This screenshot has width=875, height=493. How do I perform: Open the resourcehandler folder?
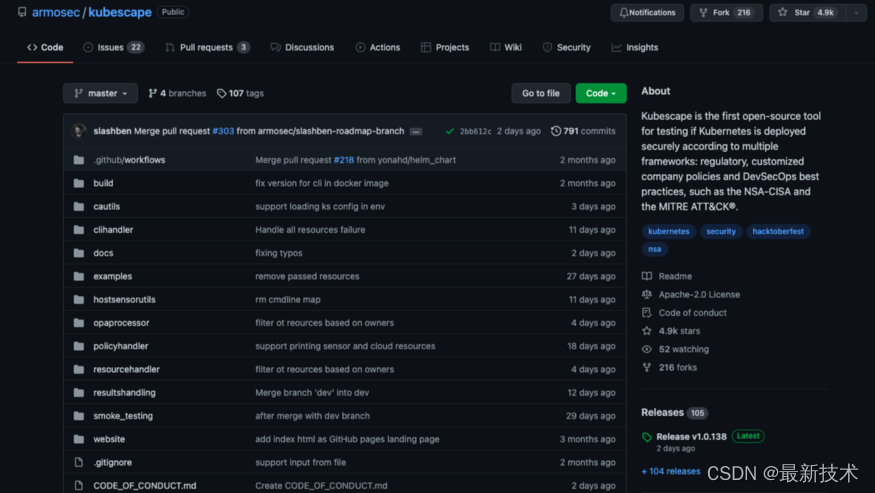click(127, 369)
